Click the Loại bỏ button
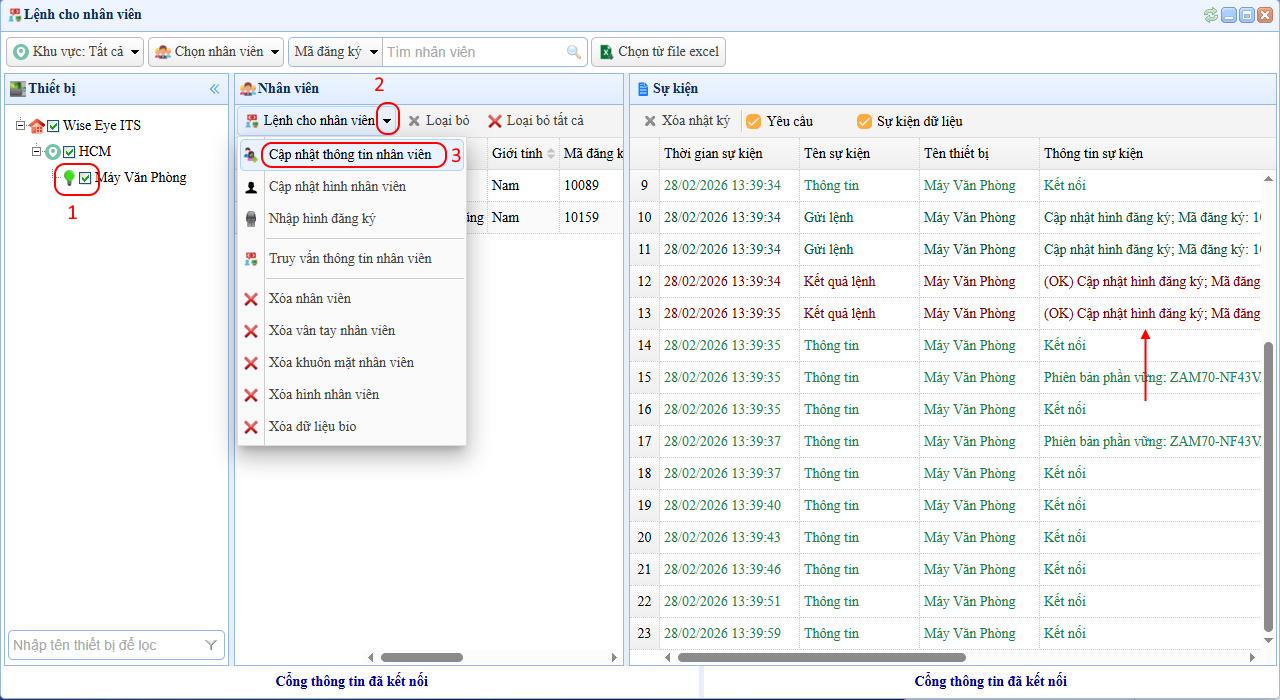The height and width of the screenshot is (700, 1280). (x=438, y=121)
